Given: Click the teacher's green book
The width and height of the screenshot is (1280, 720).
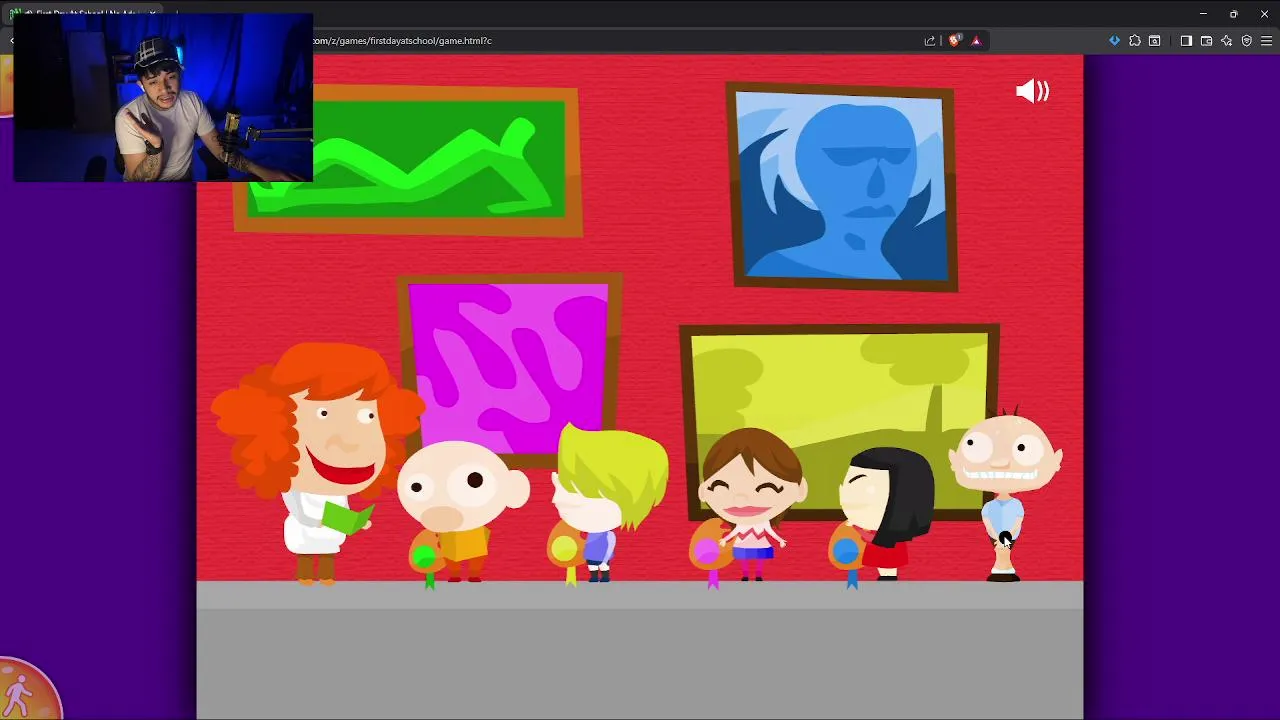Looking at the screenshot, I should tap(345, 517).
